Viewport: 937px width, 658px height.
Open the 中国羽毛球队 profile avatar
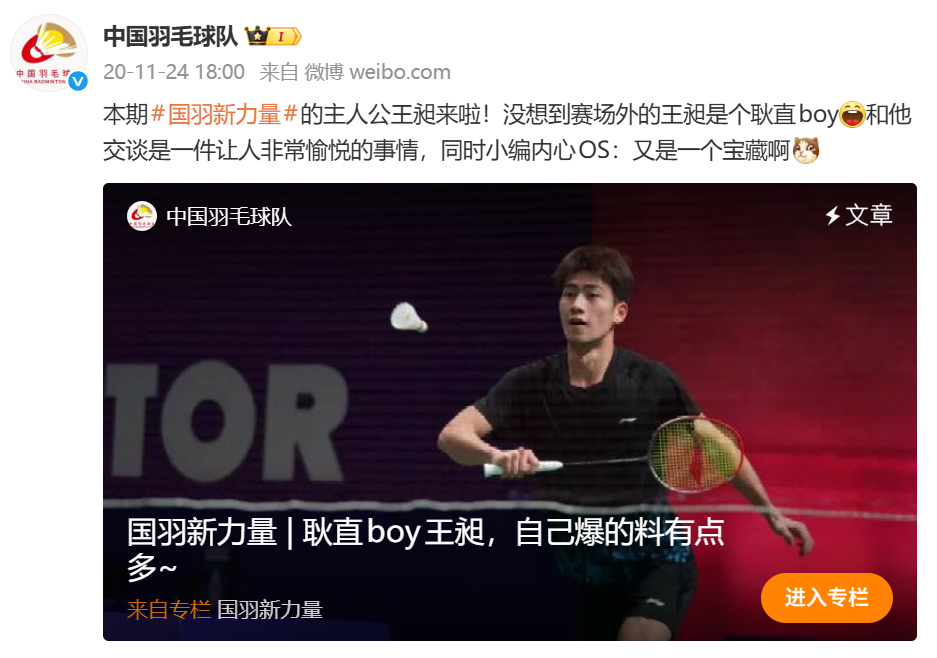coord(48,53)
